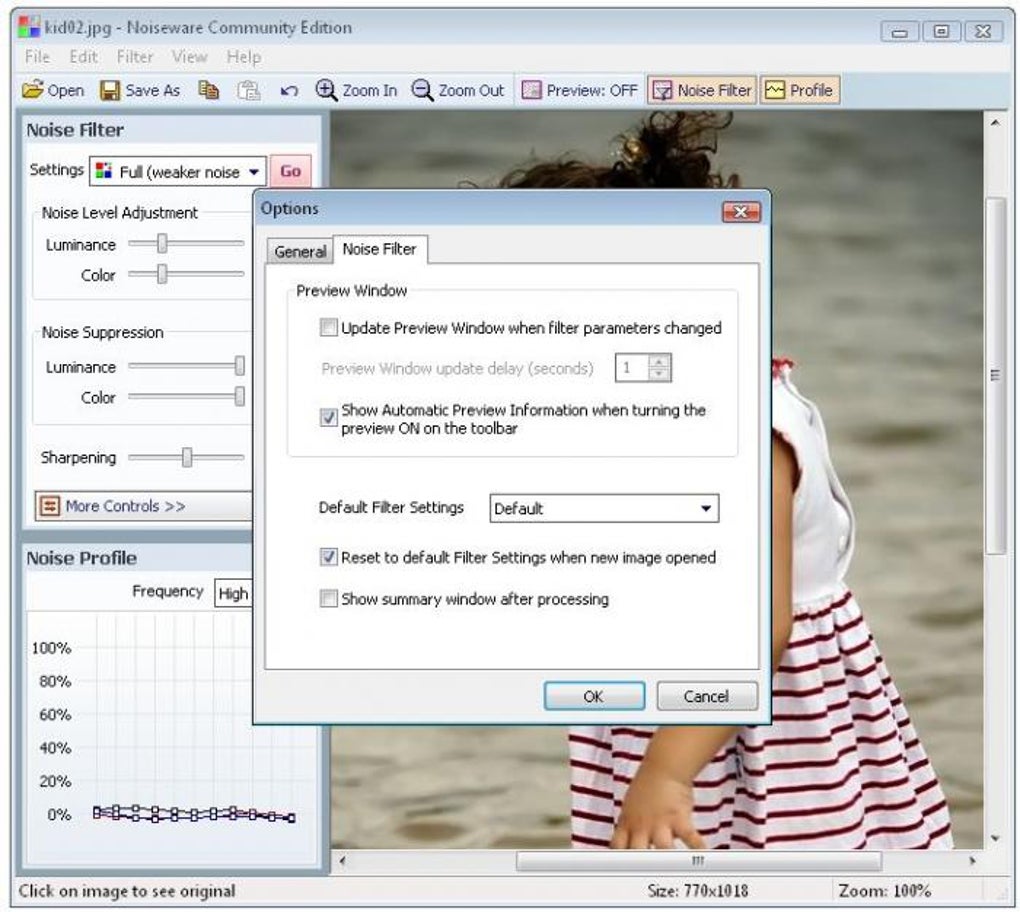Screen dimensions: 1020x912
Task: Toggle the Noise Filter toolbar button
Action: [x=702, y=90]
